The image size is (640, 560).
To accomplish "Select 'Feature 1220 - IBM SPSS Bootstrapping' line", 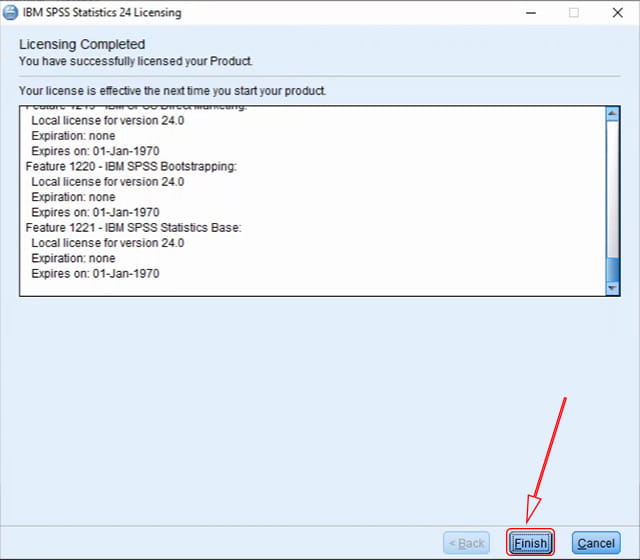I will [131, 167].
